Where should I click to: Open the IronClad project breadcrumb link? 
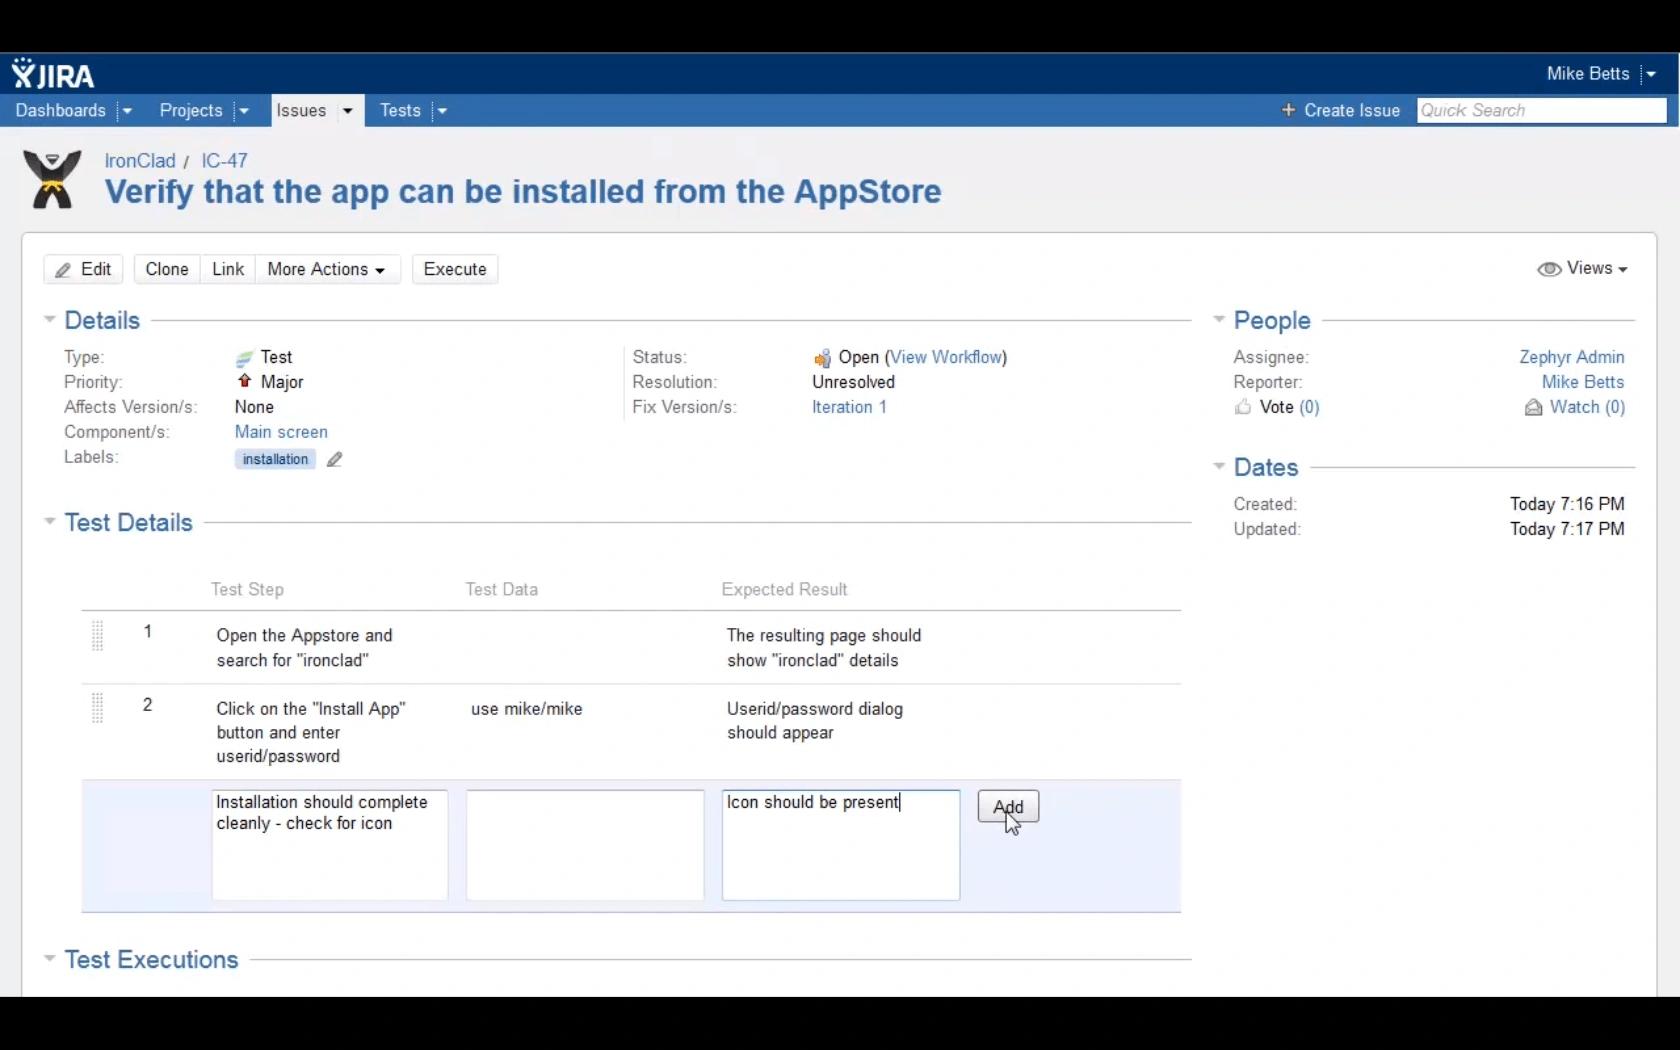tap(140, 161)
